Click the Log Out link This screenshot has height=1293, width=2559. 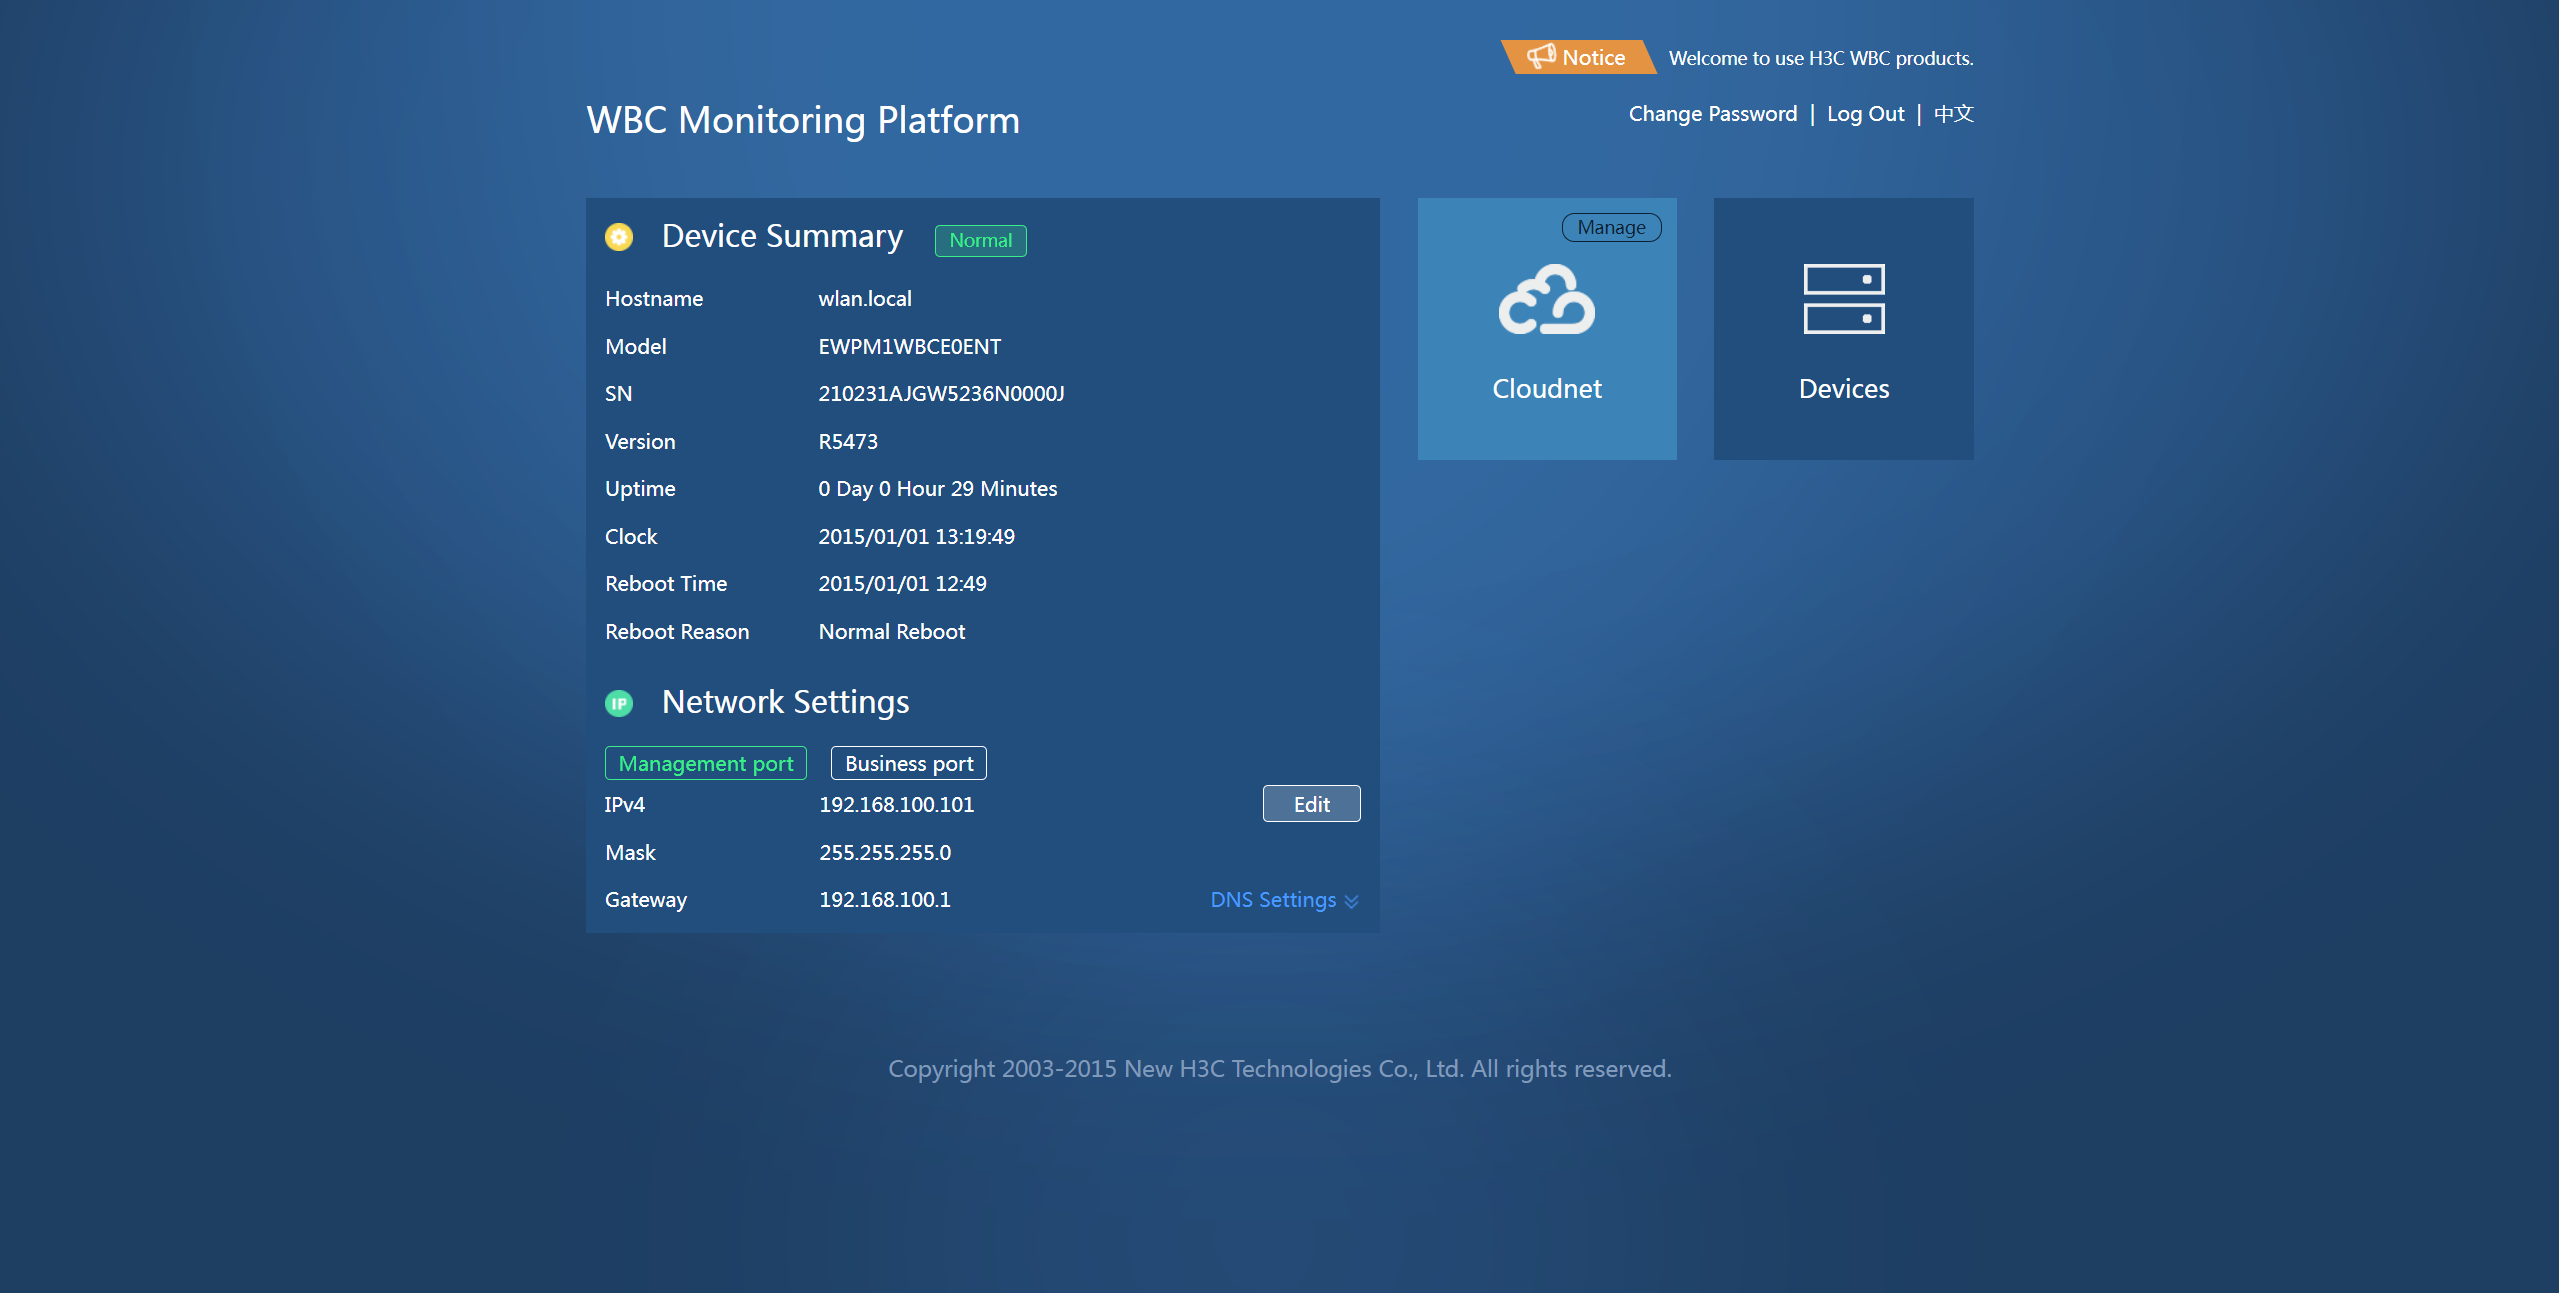(x=1865, y=114)
